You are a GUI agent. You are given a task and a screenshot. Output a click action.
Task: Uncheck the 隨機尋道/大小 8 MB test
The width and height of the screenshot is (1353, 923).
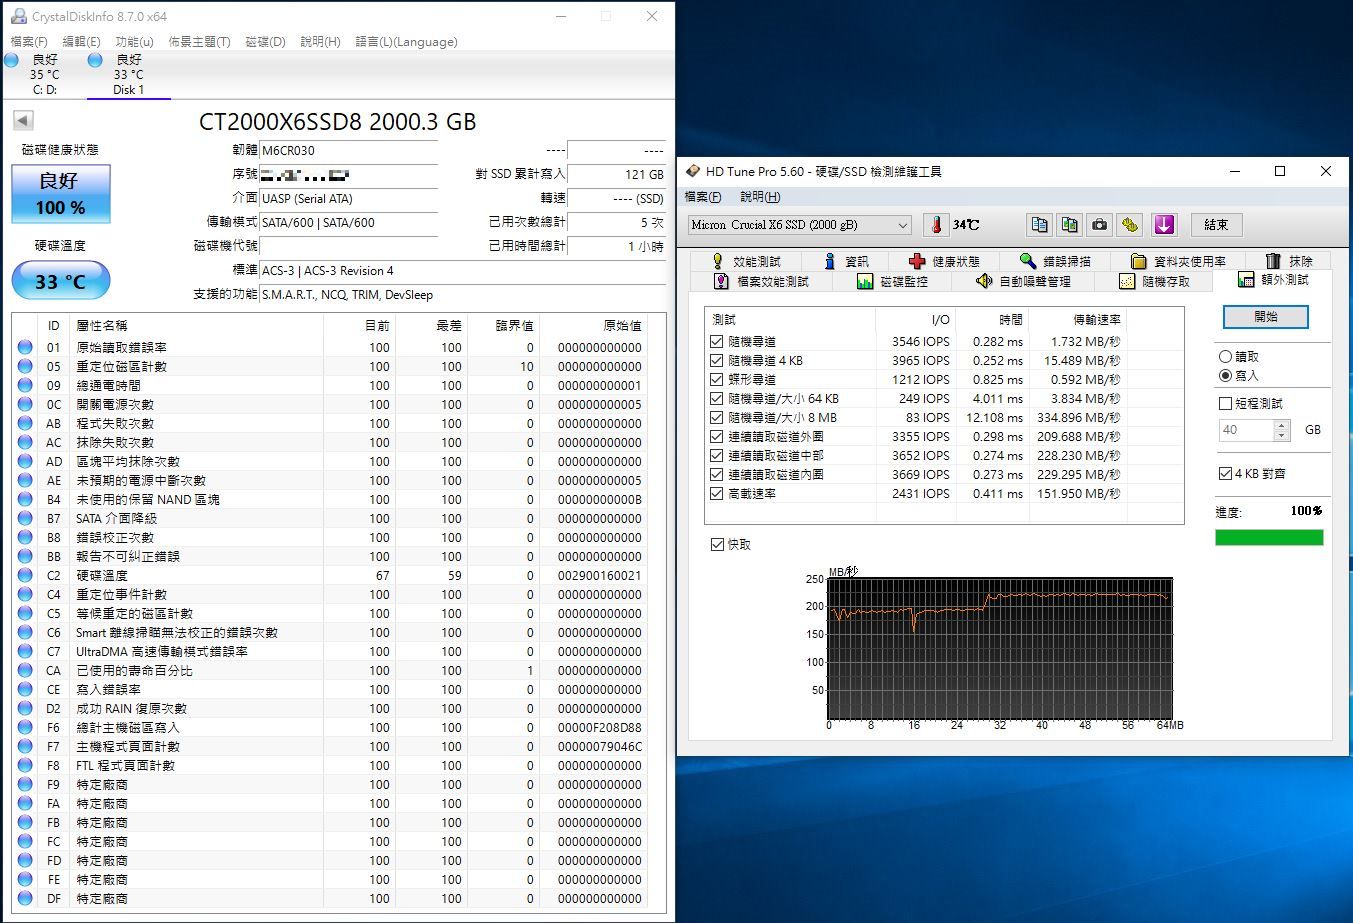[x=716, y=418]
